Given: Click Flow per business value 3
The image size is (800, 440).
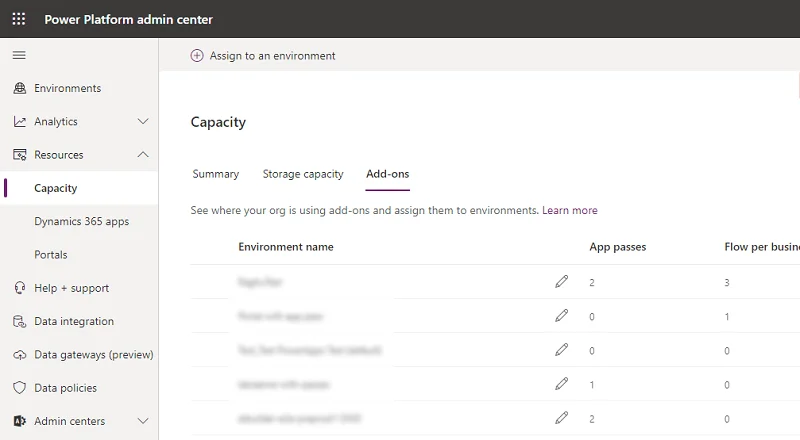Looking at the screenshot, I should pos(727,282).
